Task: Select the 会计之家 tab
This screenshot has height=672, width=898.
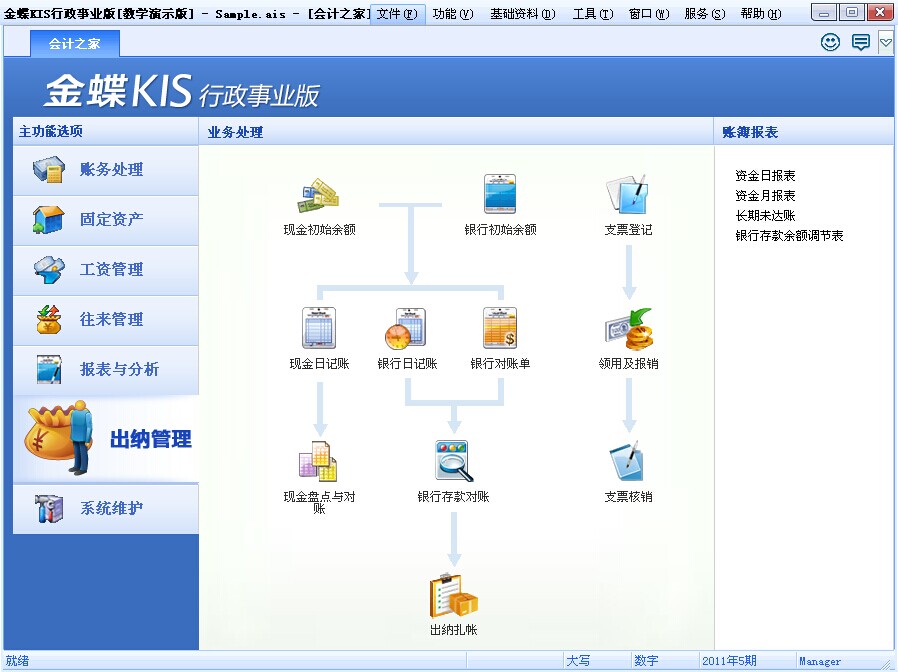Action: [74, 44]
